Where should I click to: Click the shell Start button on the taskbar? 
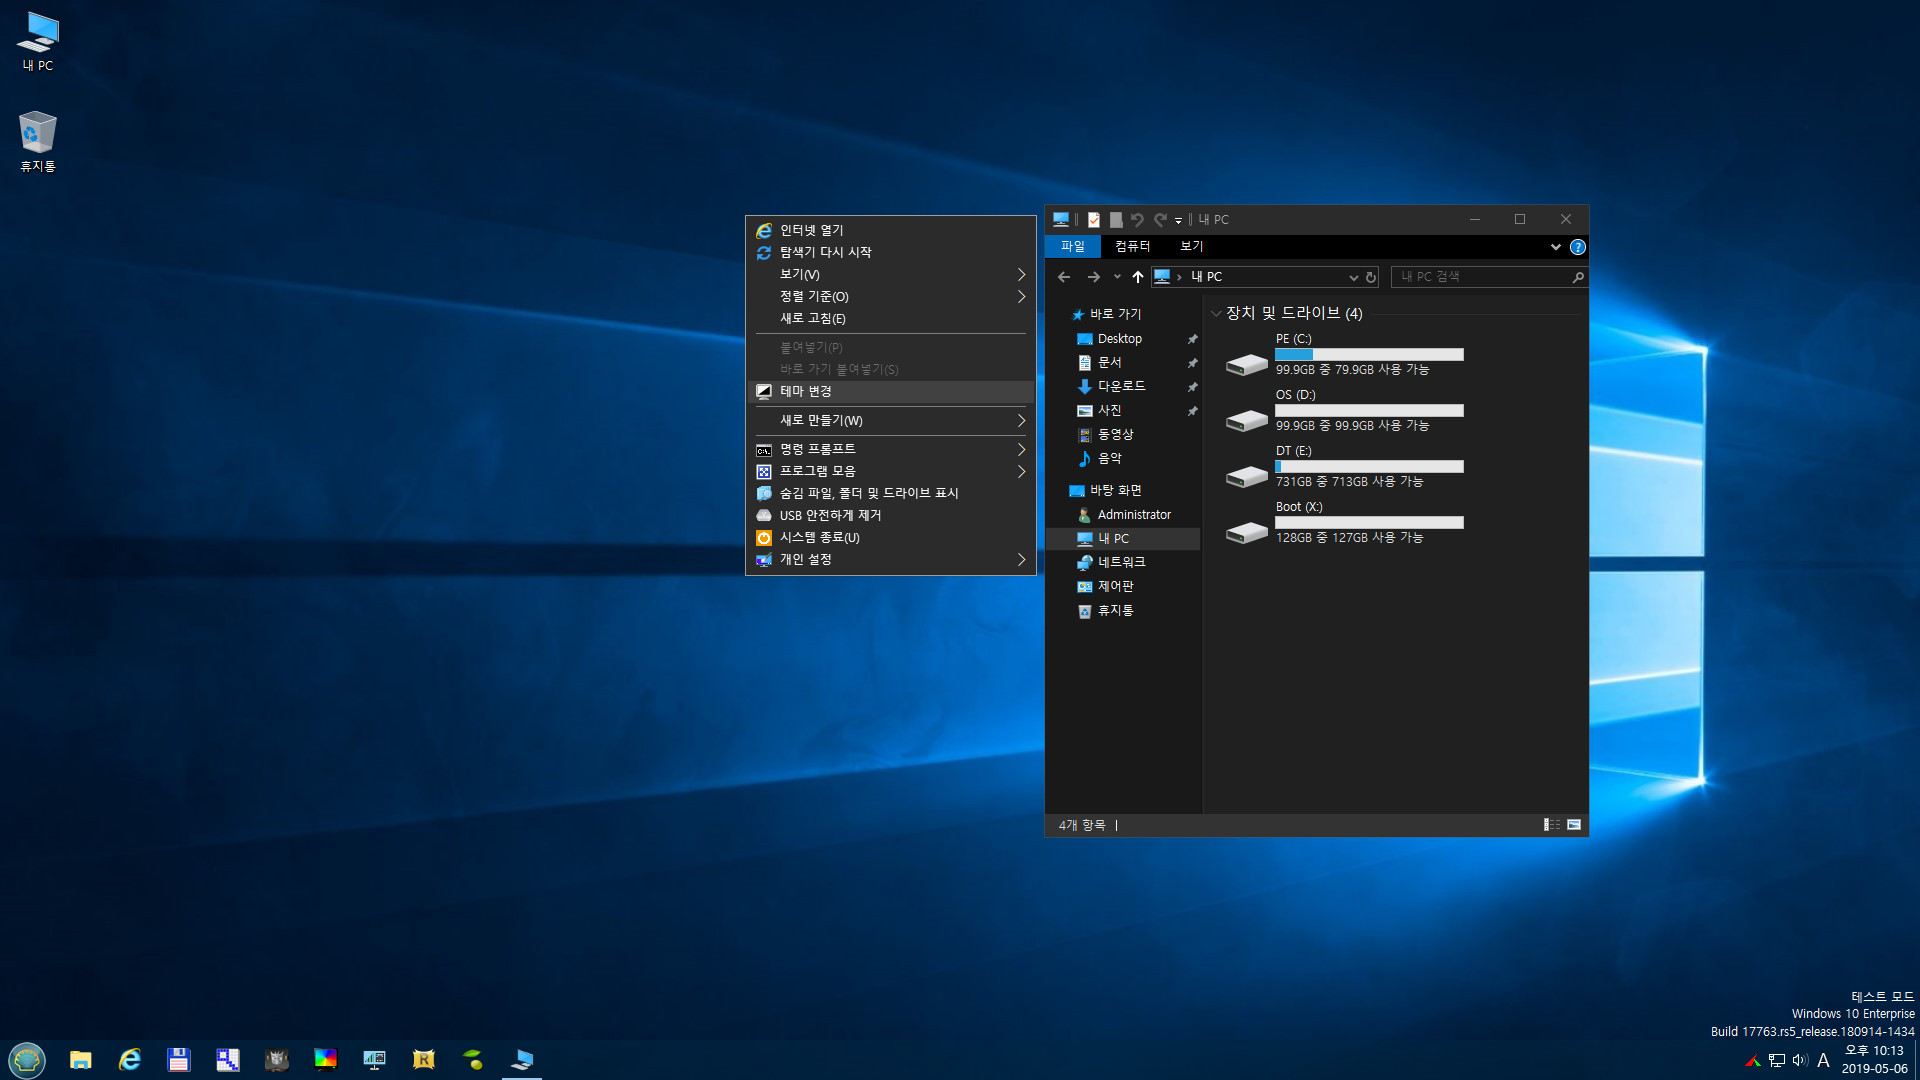point(27,1059)
